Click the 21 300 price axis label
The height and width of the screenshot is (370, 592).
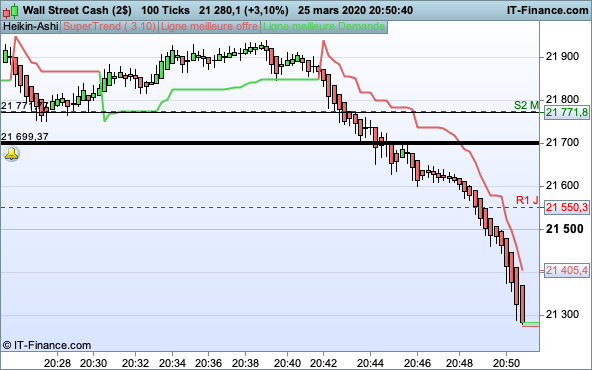562,314
